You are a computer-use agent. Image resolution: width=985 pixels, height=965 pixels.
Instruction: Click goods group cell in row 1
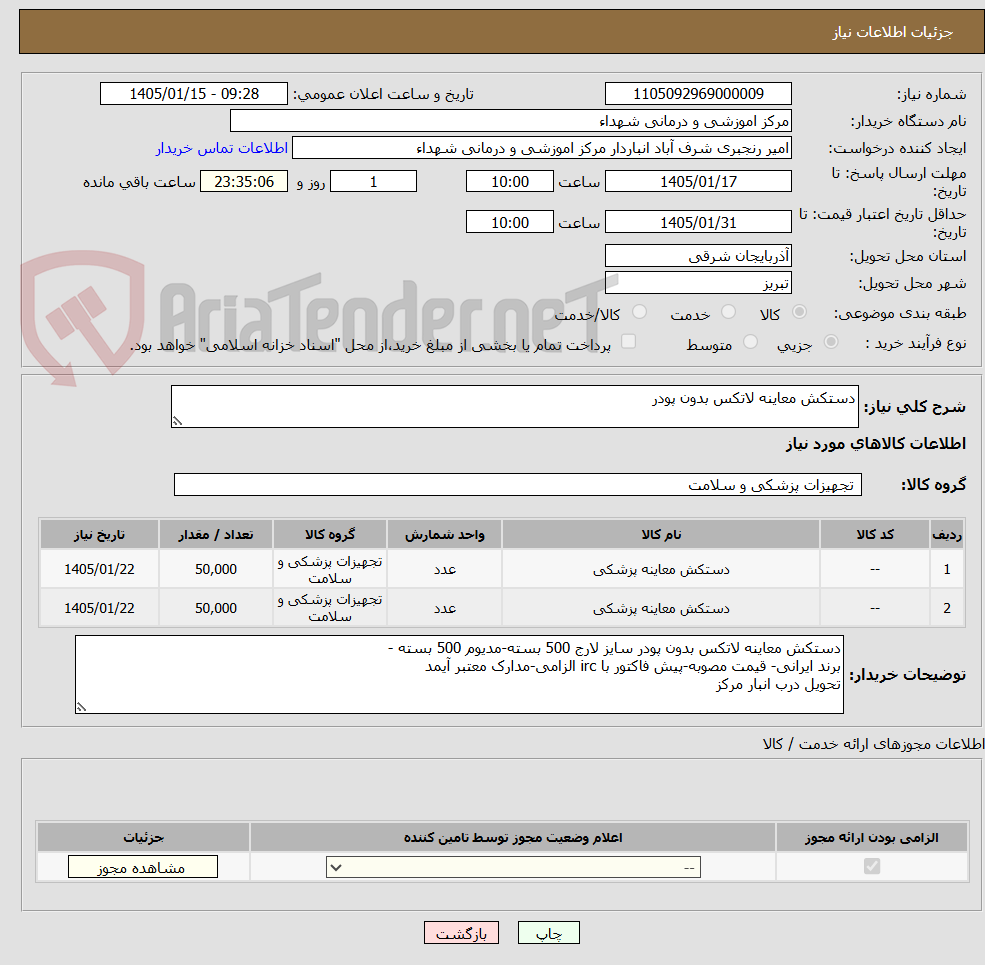(x=330, y=569)
